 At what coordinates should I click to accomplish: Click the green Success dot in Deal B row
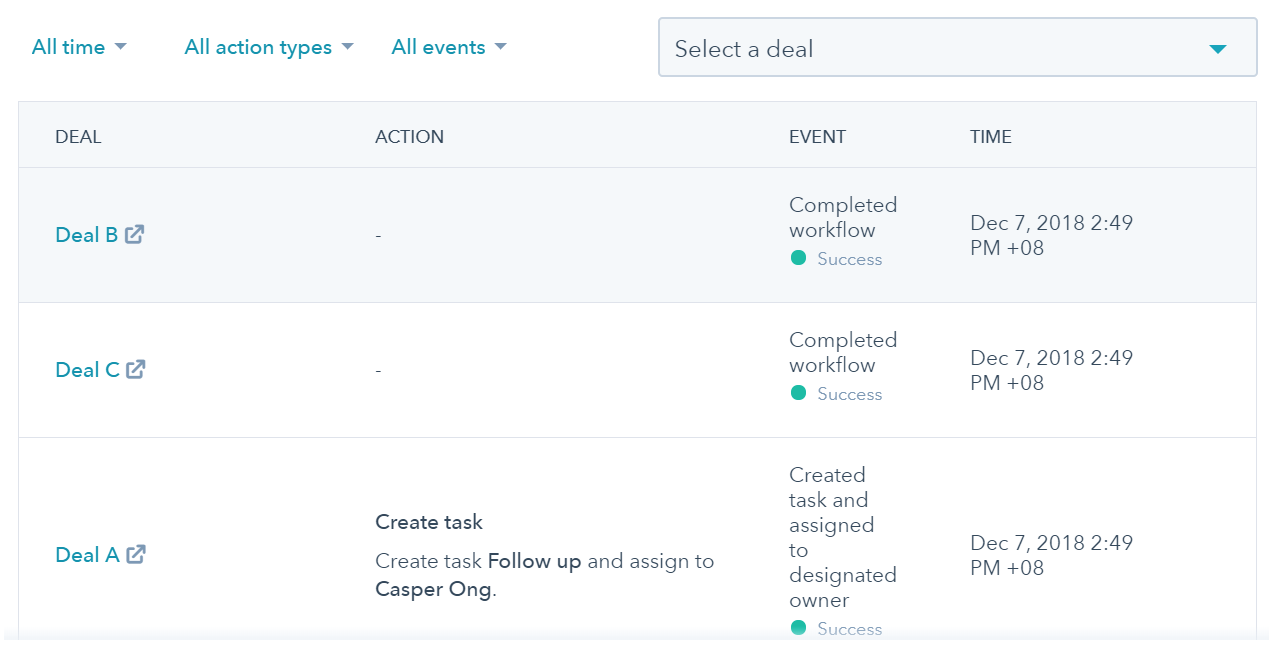798,258
